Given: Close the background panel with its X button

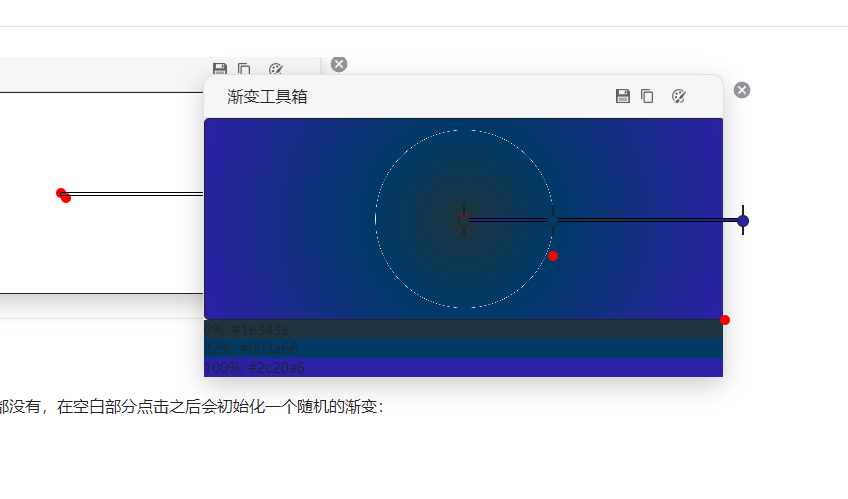Looking at the screenshot, I should click(x=339, y=64).
